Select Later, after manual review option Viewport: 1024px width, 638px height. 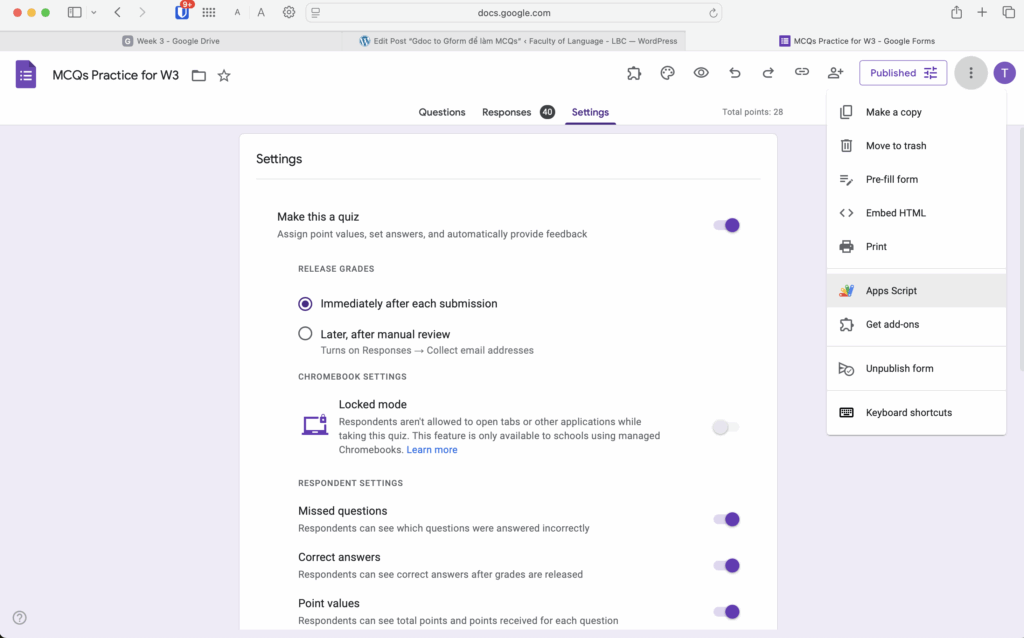tap(305, 334)
